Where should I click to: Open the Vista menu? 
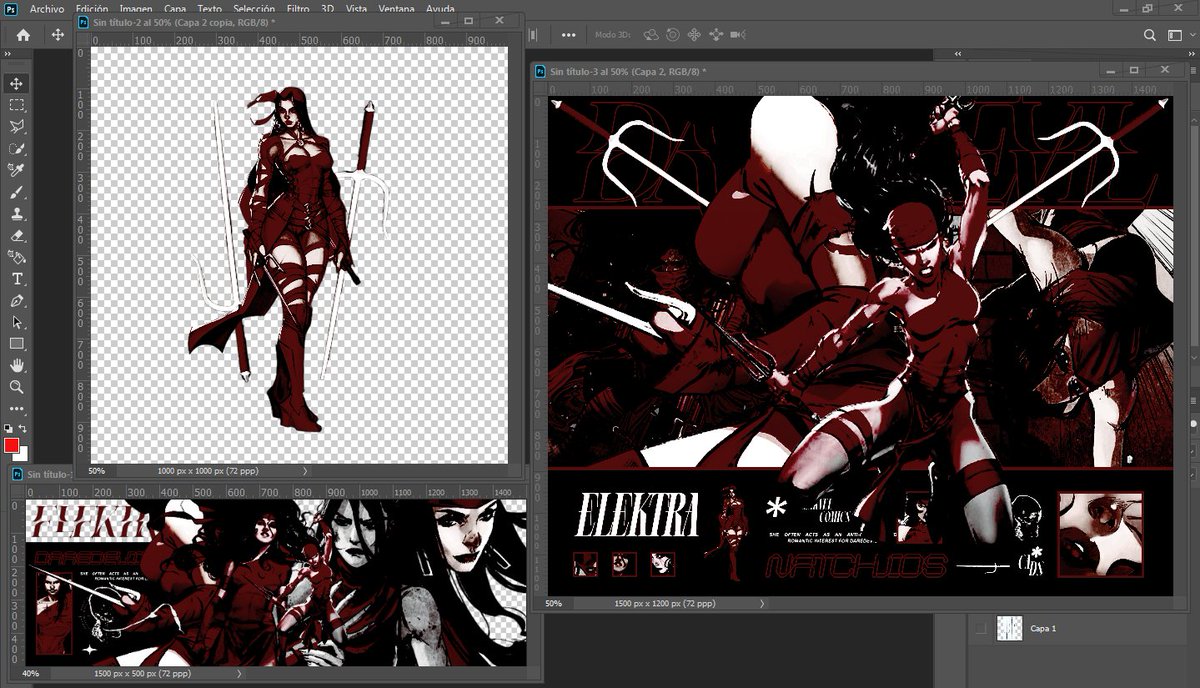click(x=356, y=8)
